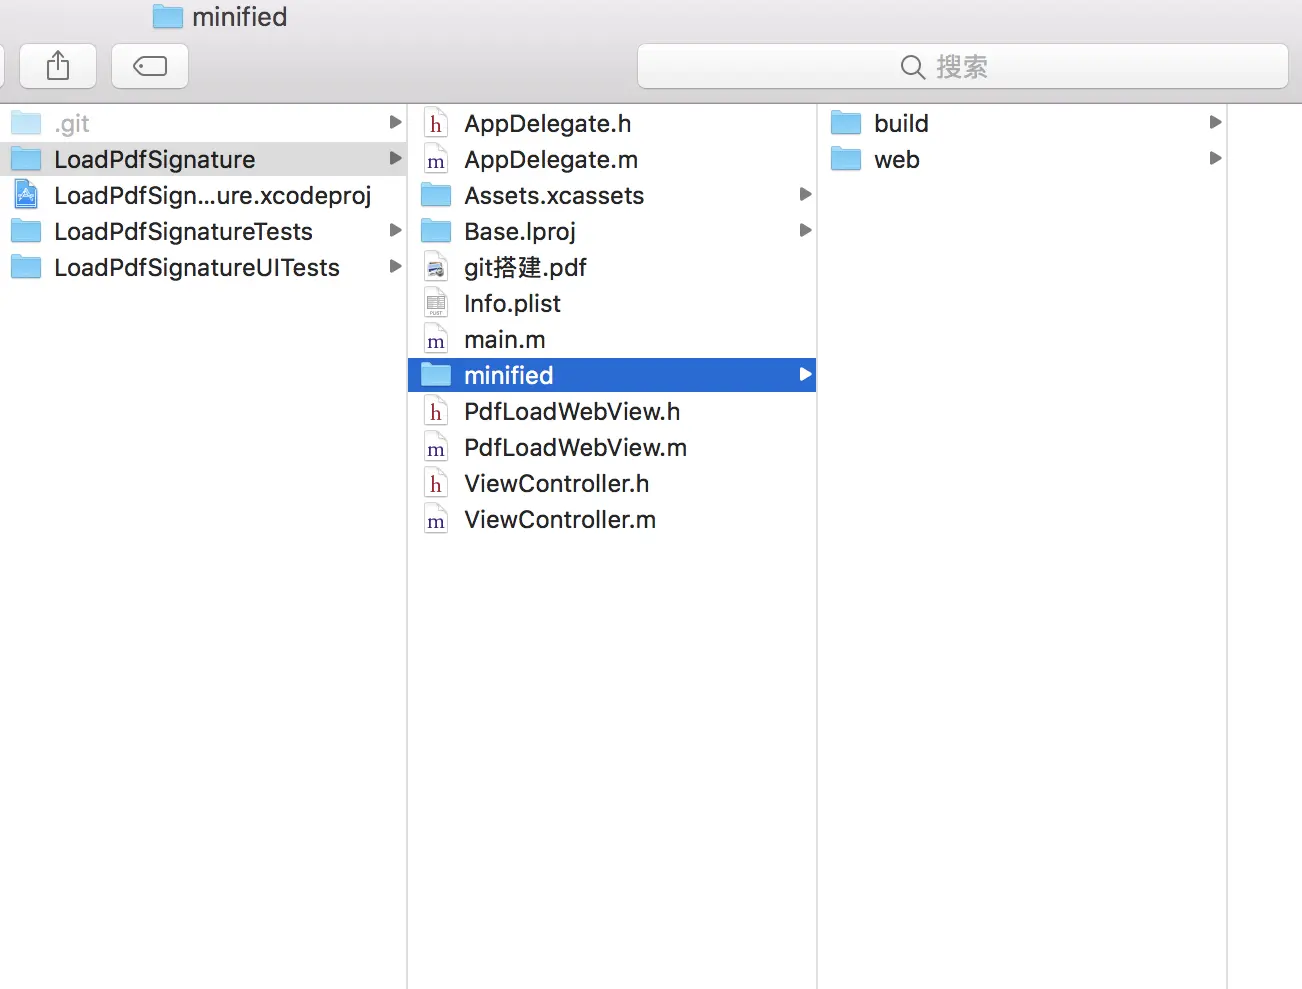The image size is (1302, 989).
Task: Expand the LoadPdfSignatureUITests folder arrow
Action: [395, 266]
